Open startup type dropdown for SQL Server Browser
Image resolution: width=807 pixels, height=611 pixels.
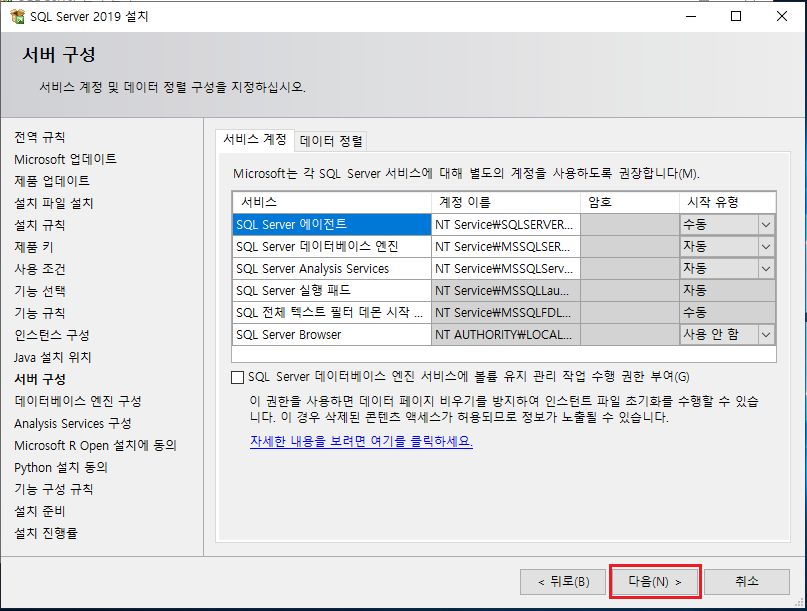[x=766, y=335]
